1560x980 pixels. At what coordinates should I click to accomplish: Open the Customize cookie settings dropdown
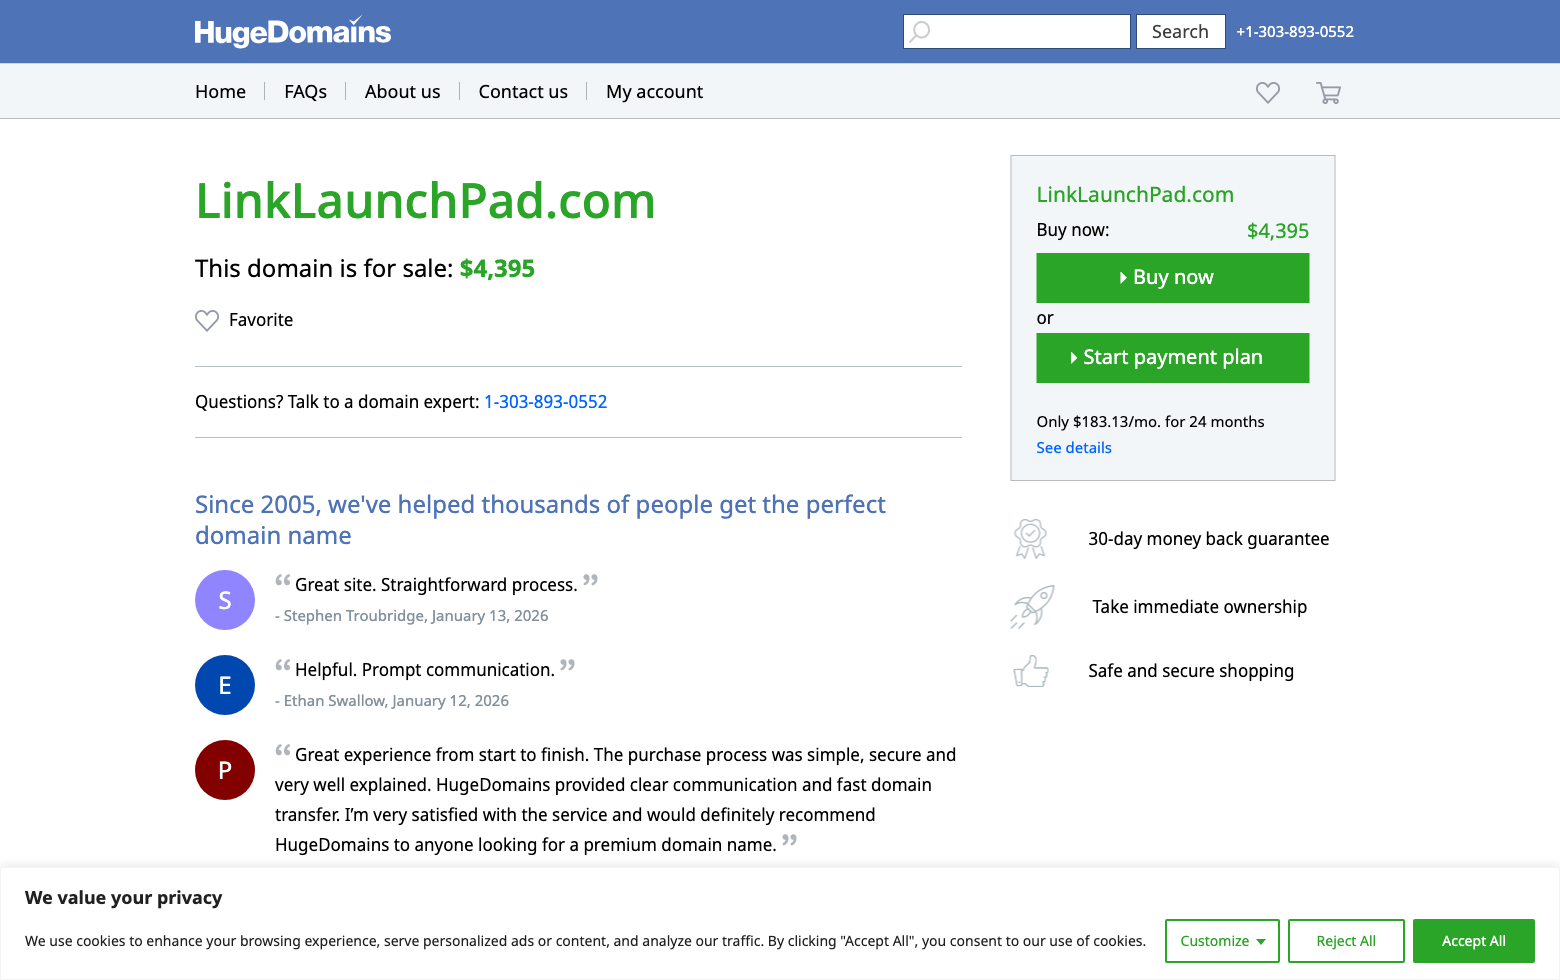click(x=1222, y=941)
